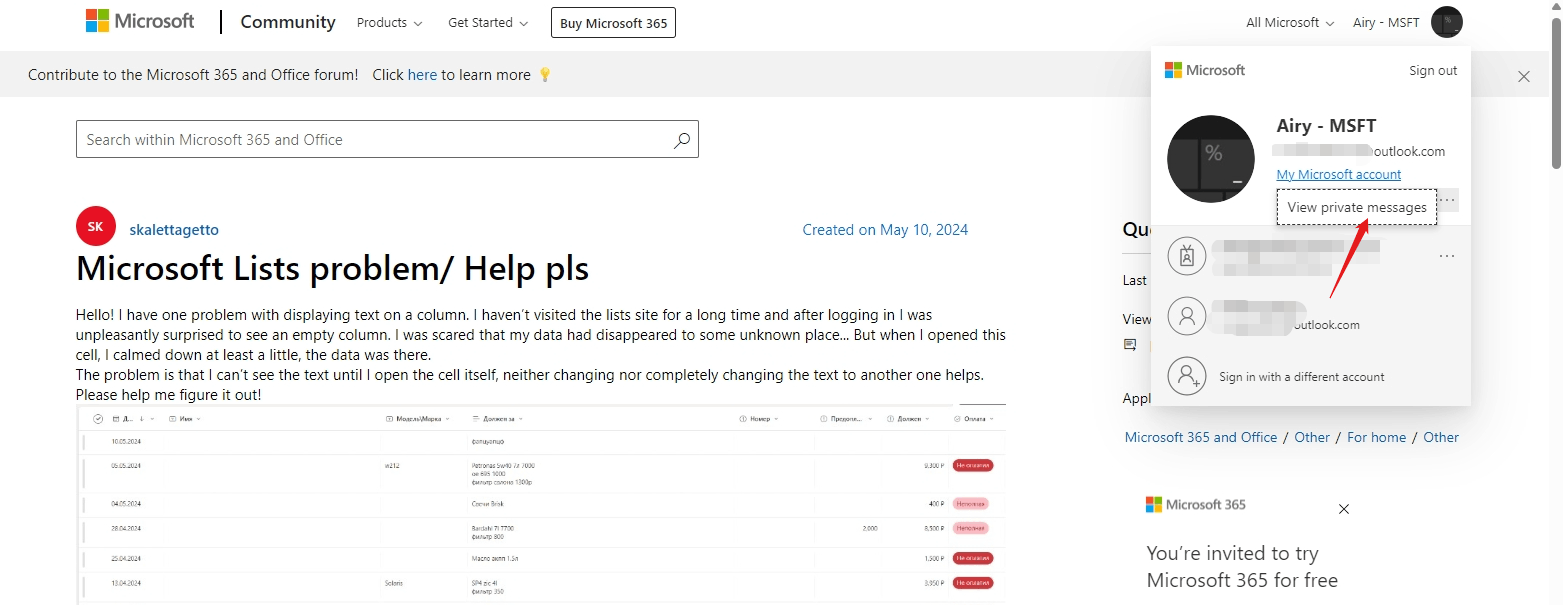
Task: Expand the Get Started dropdown menu
Action: pos(488,22)
